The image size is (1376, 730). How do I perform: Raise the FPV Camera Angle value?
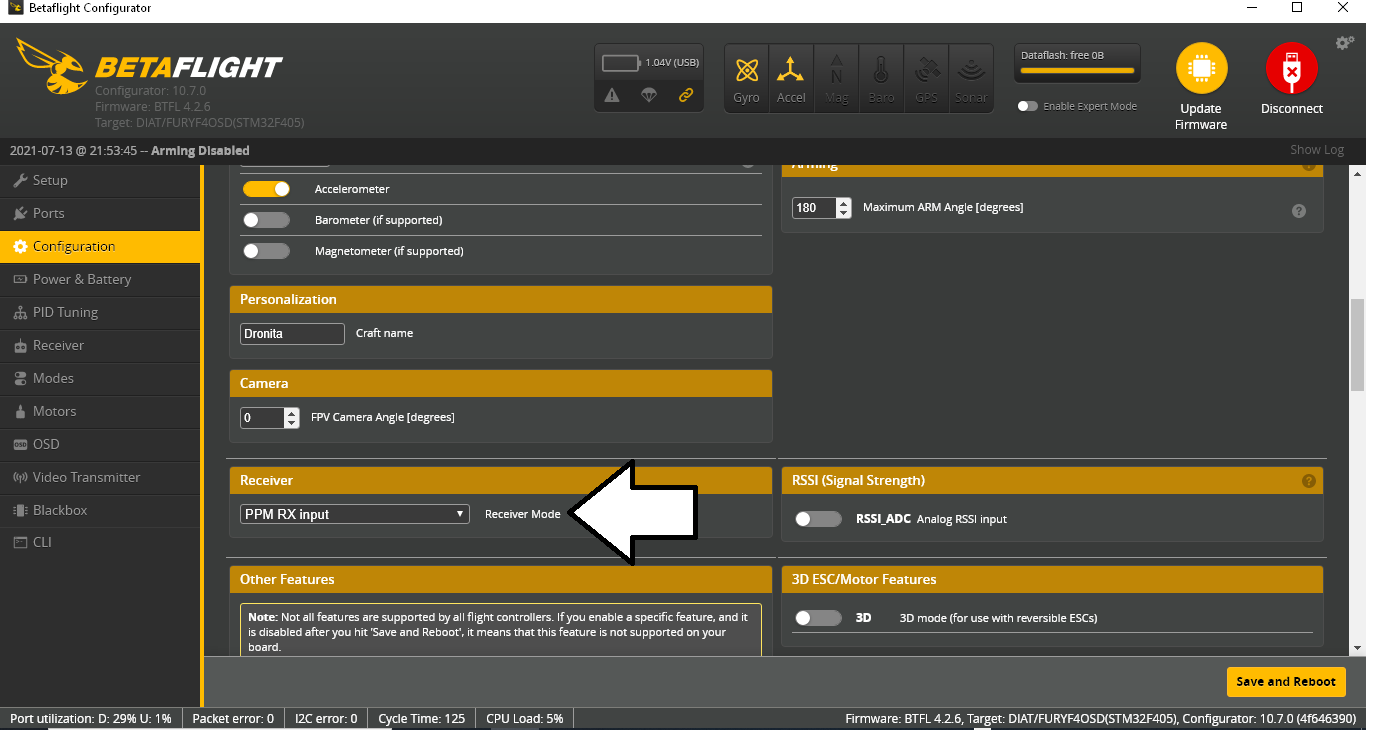click(291, 413)
